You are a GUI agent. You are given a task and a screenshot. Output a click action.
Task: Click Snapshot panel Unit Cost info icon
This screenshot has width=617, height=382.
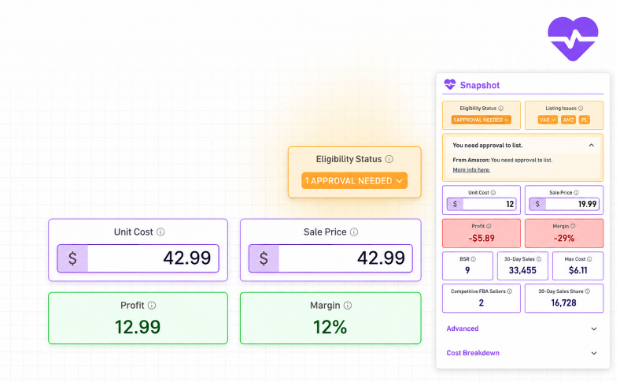coord(493,193)
